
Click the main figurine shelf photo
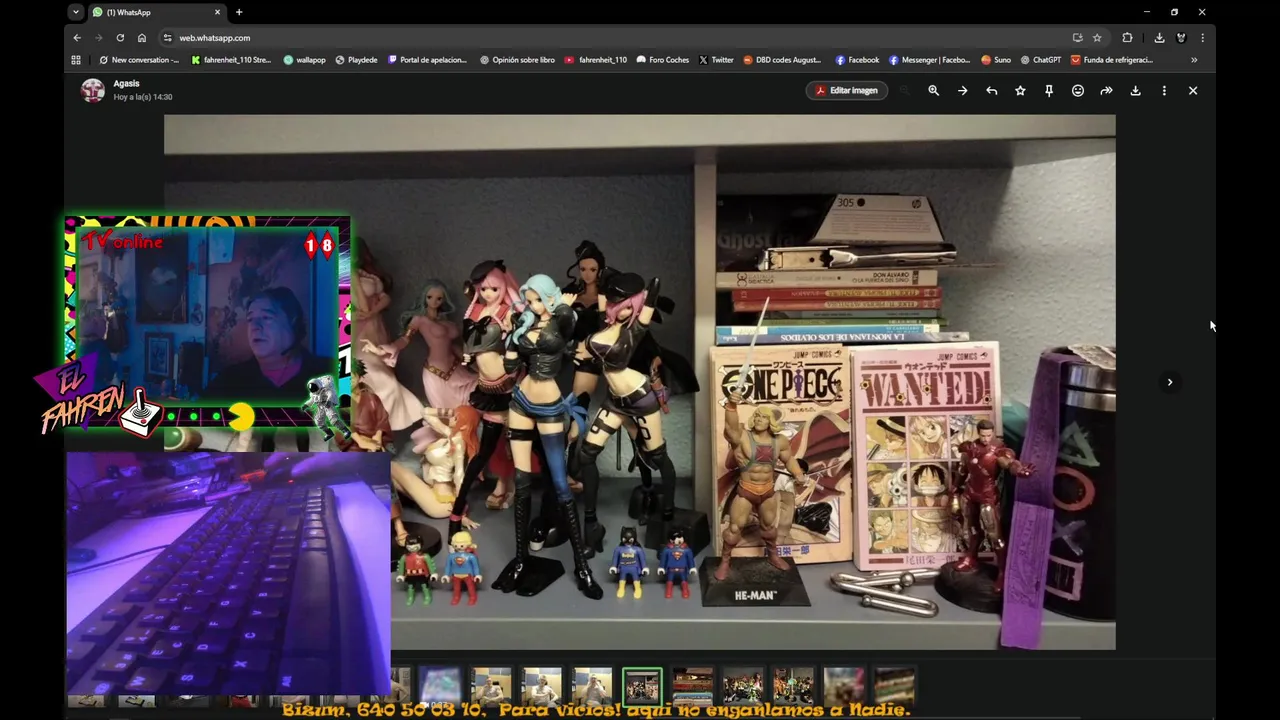(640, 382)
